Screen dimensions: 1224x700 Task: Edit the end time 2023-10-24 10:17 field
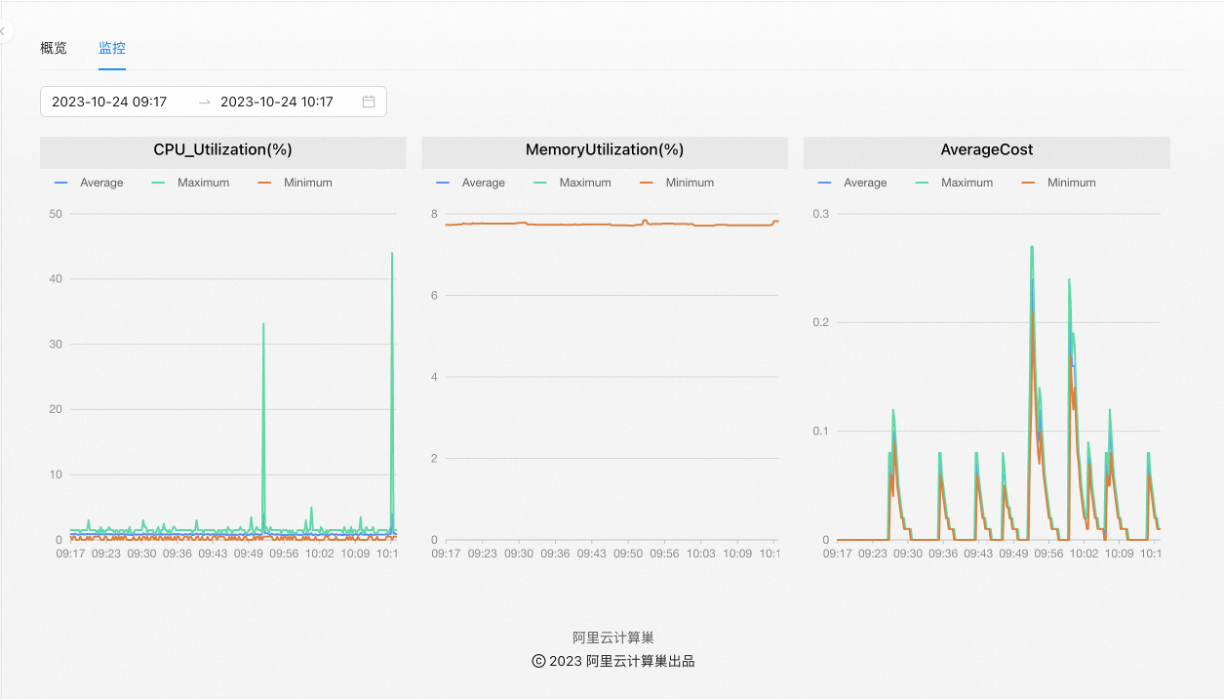pos(277,102)
